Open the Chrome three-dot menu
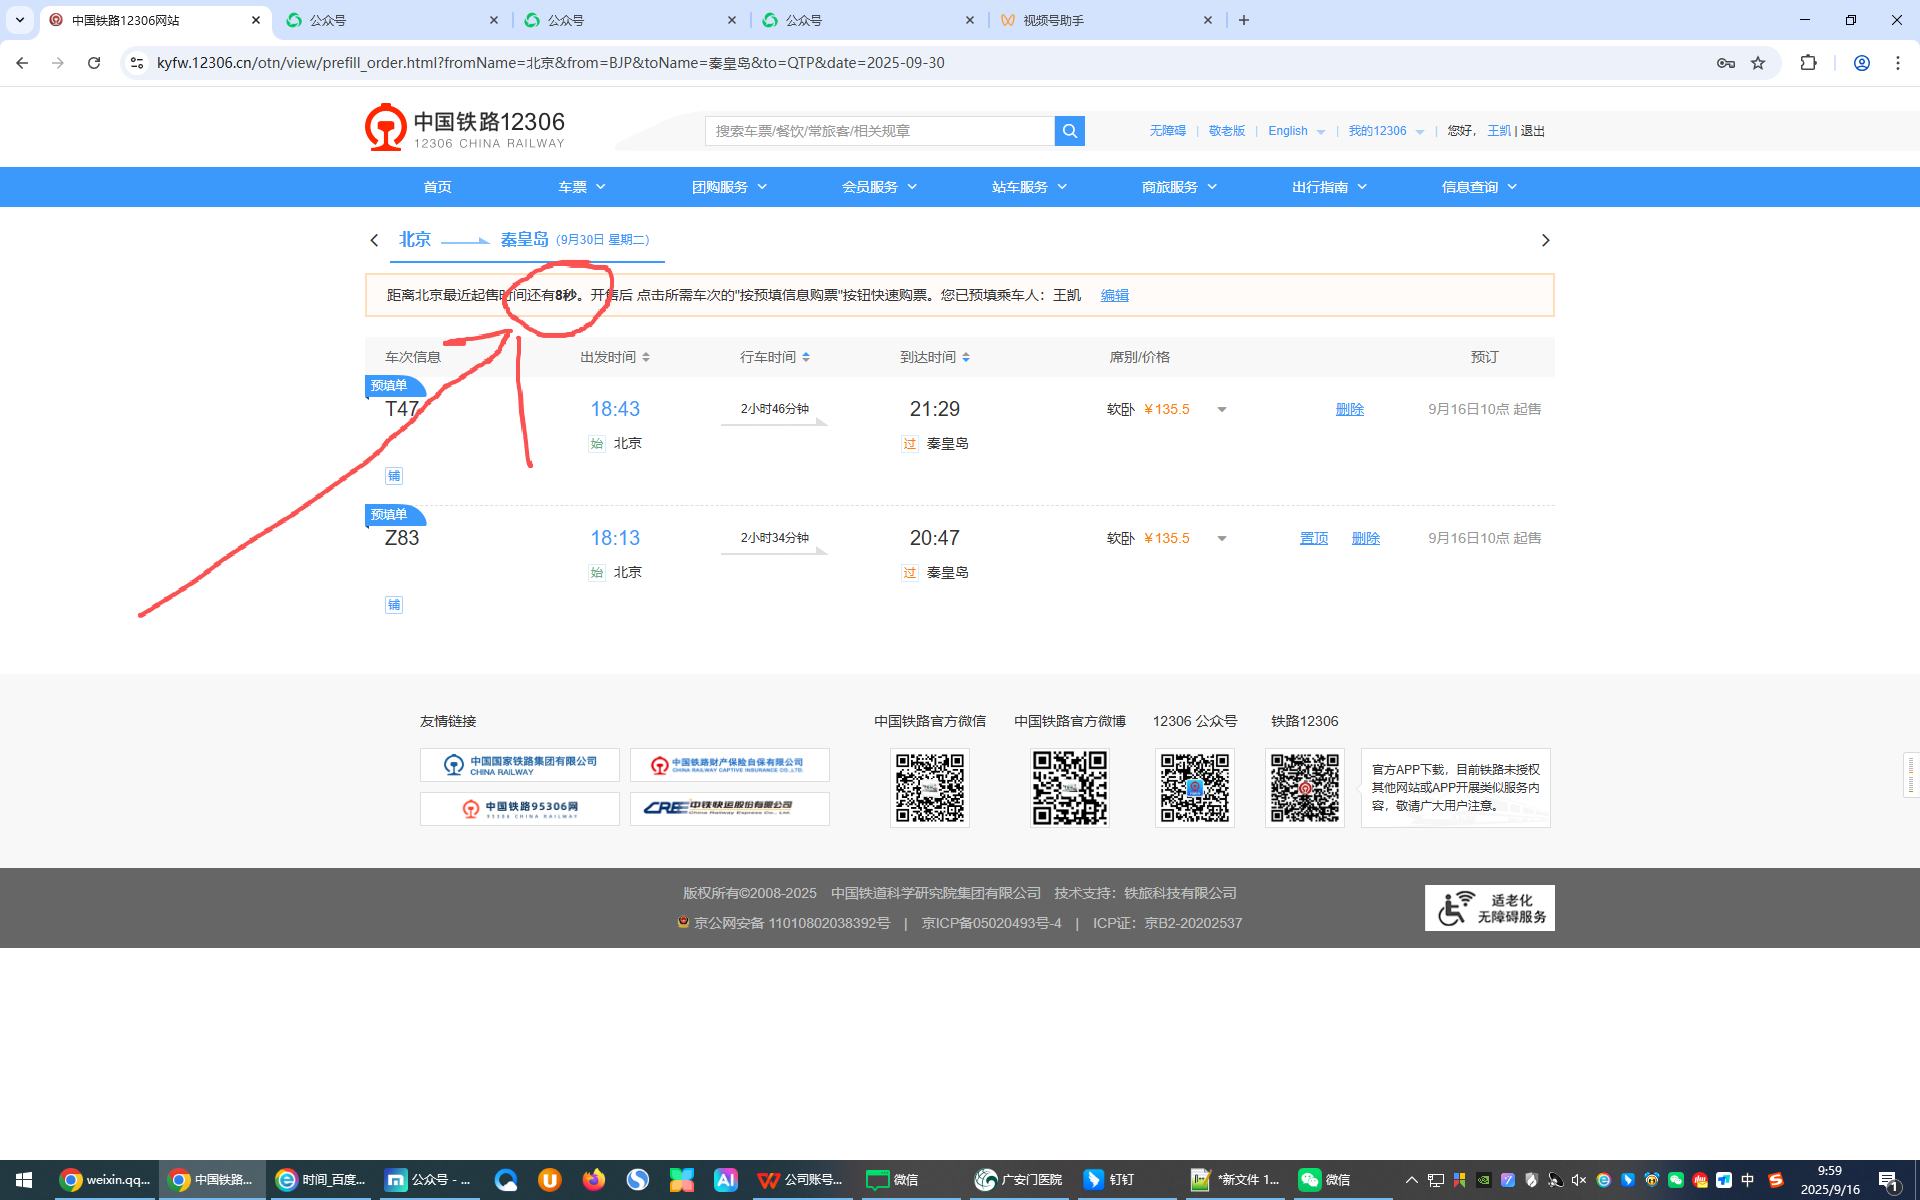1920x1200 pixels. pyautogui.click(x=1898, y=63)
